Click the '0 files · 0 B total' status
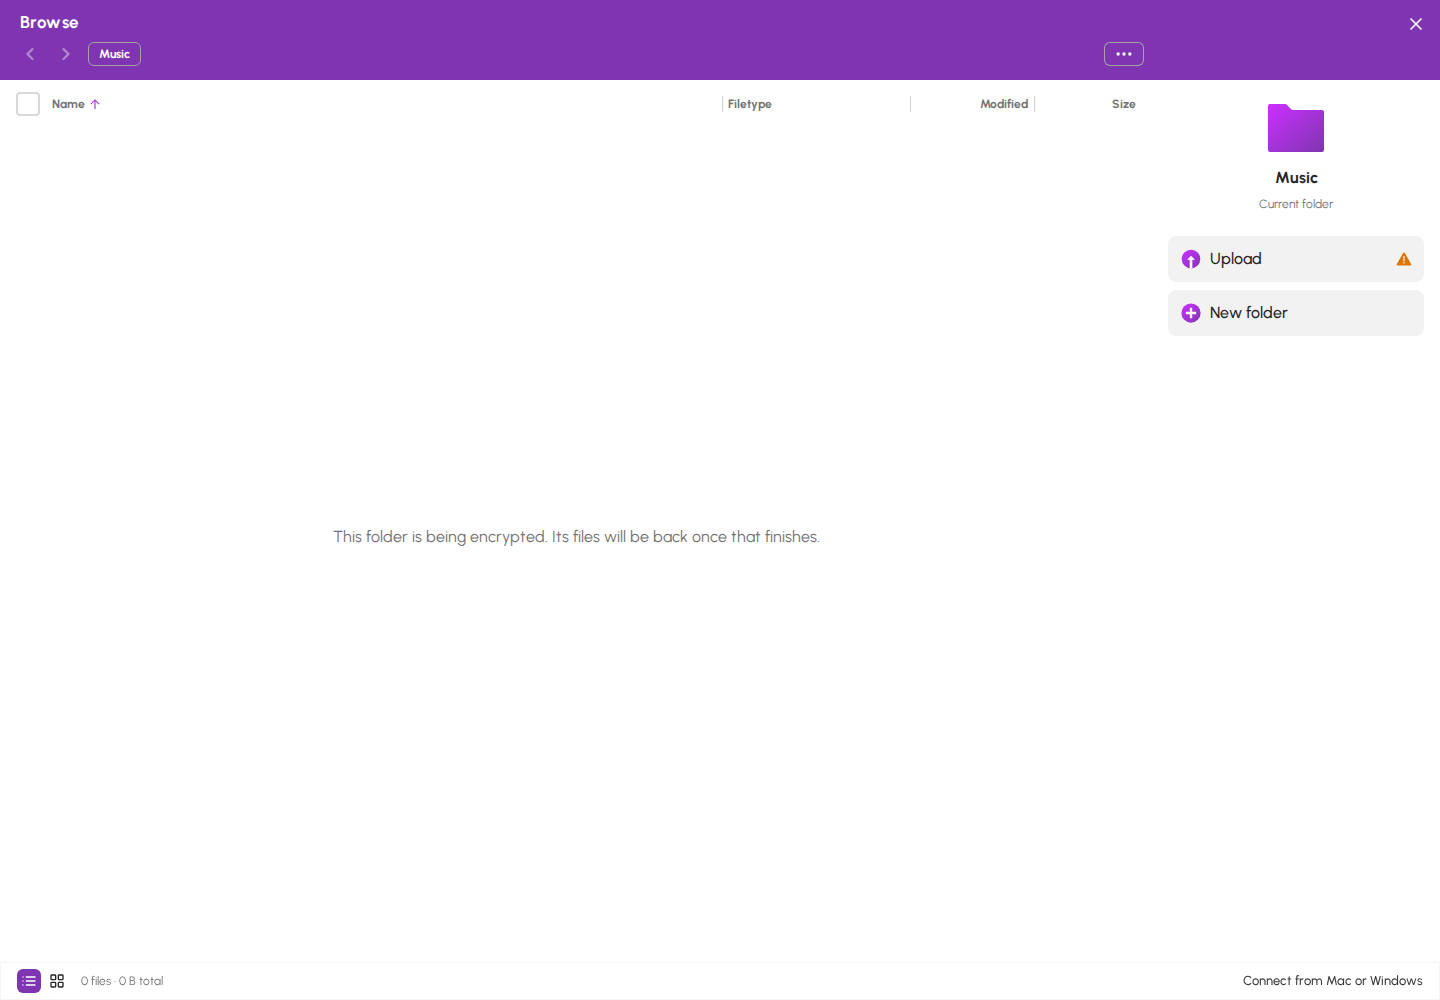This screenshot has height=1000, width=1440. coord(122,981)
